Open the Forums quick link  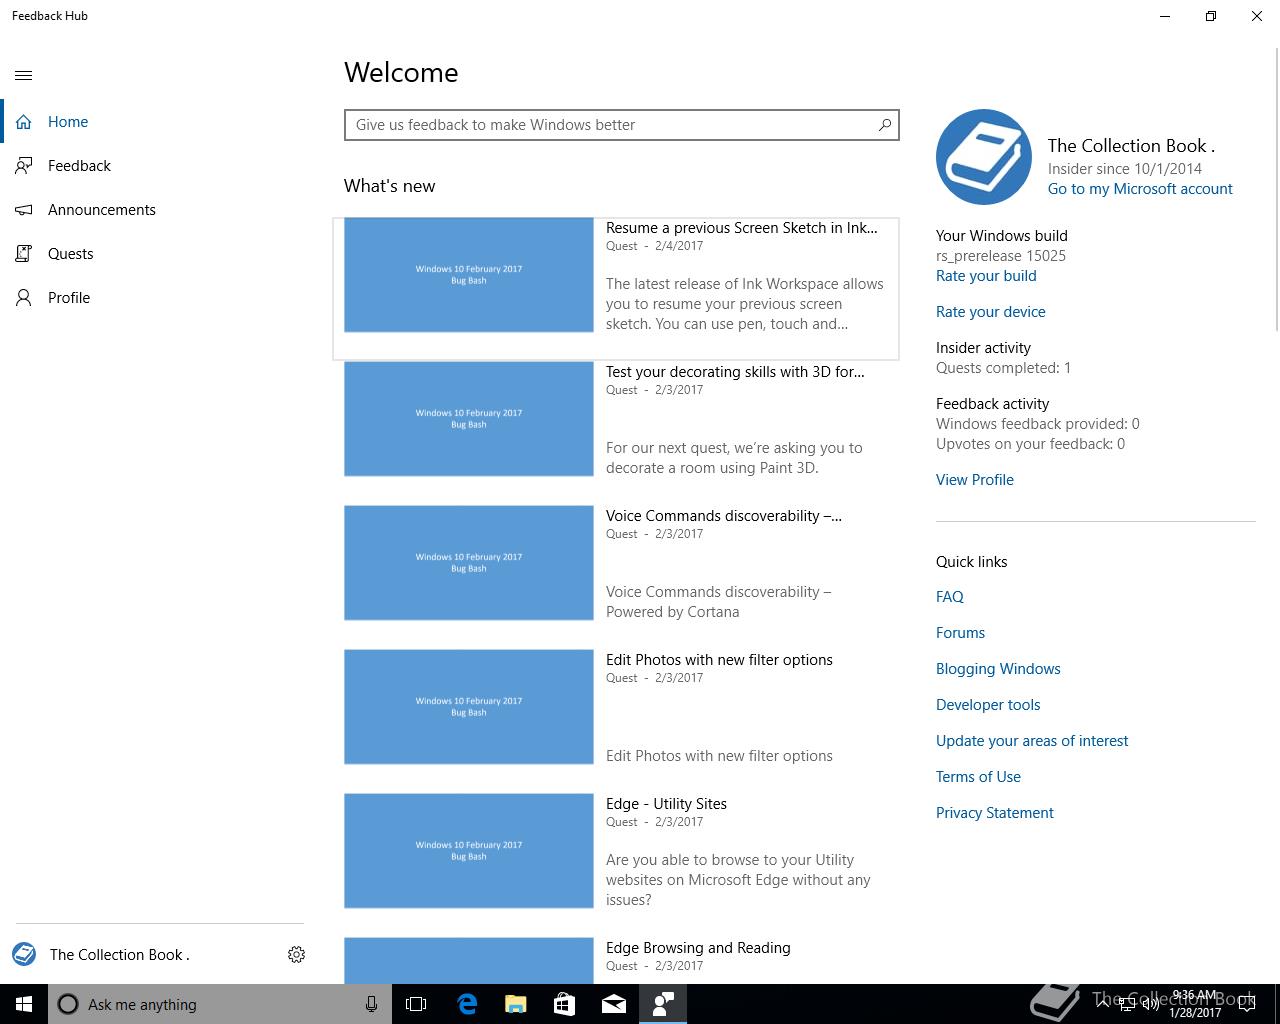(960, 633)
